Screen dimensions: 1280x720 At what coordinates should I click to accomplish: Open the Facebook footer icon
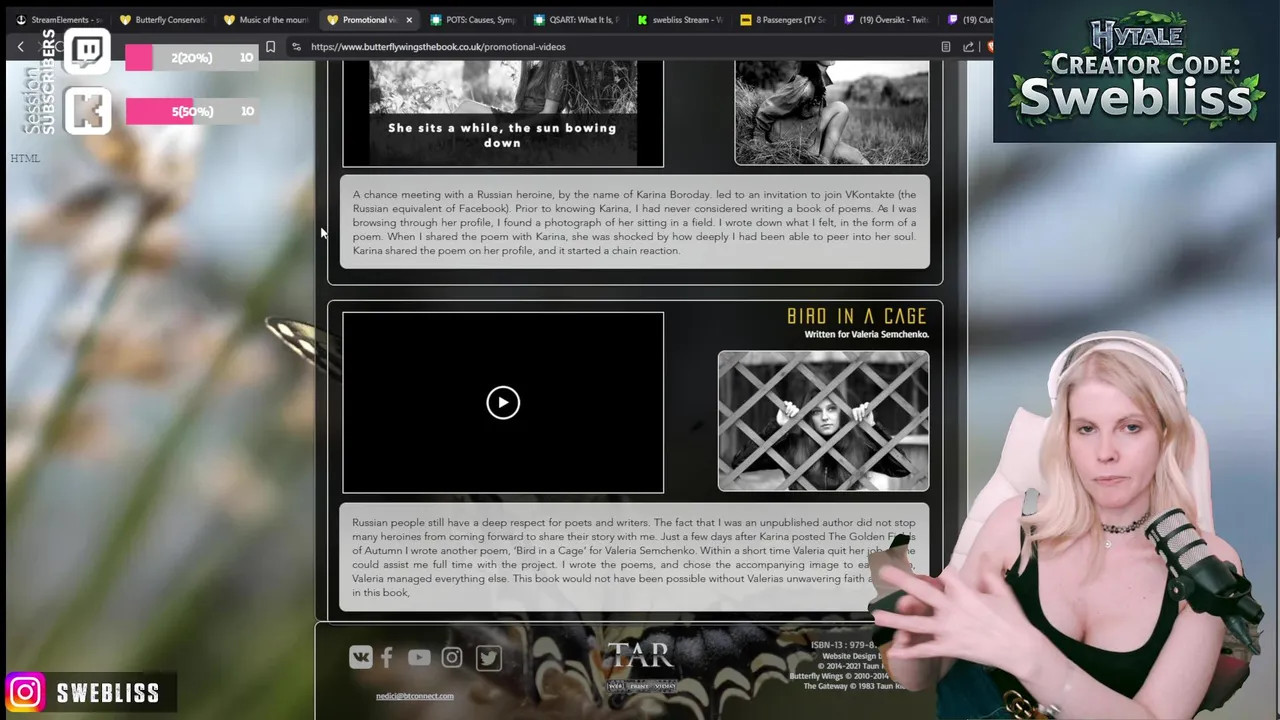coord(387,657)
